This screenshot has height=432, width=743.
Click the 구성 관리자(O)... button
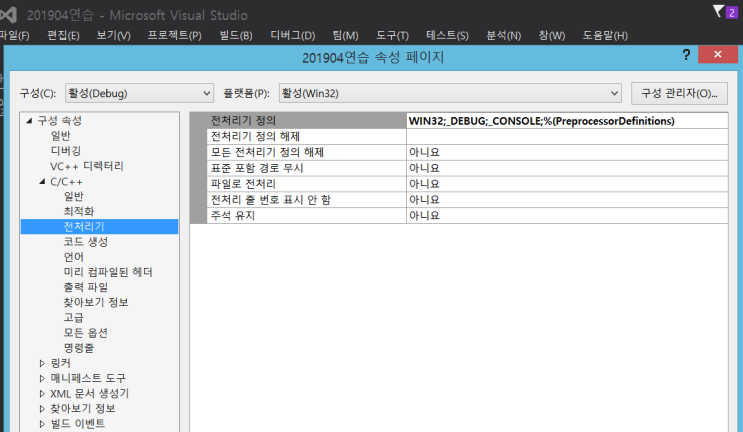[679, 93]
